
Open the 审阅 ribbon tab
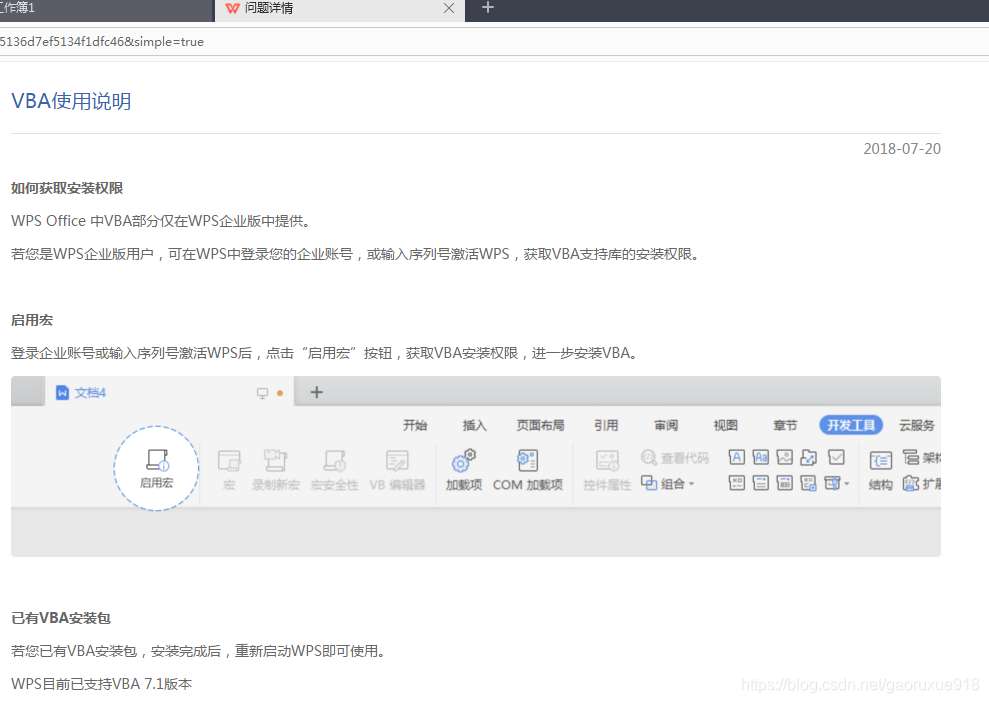pos(665,426)
